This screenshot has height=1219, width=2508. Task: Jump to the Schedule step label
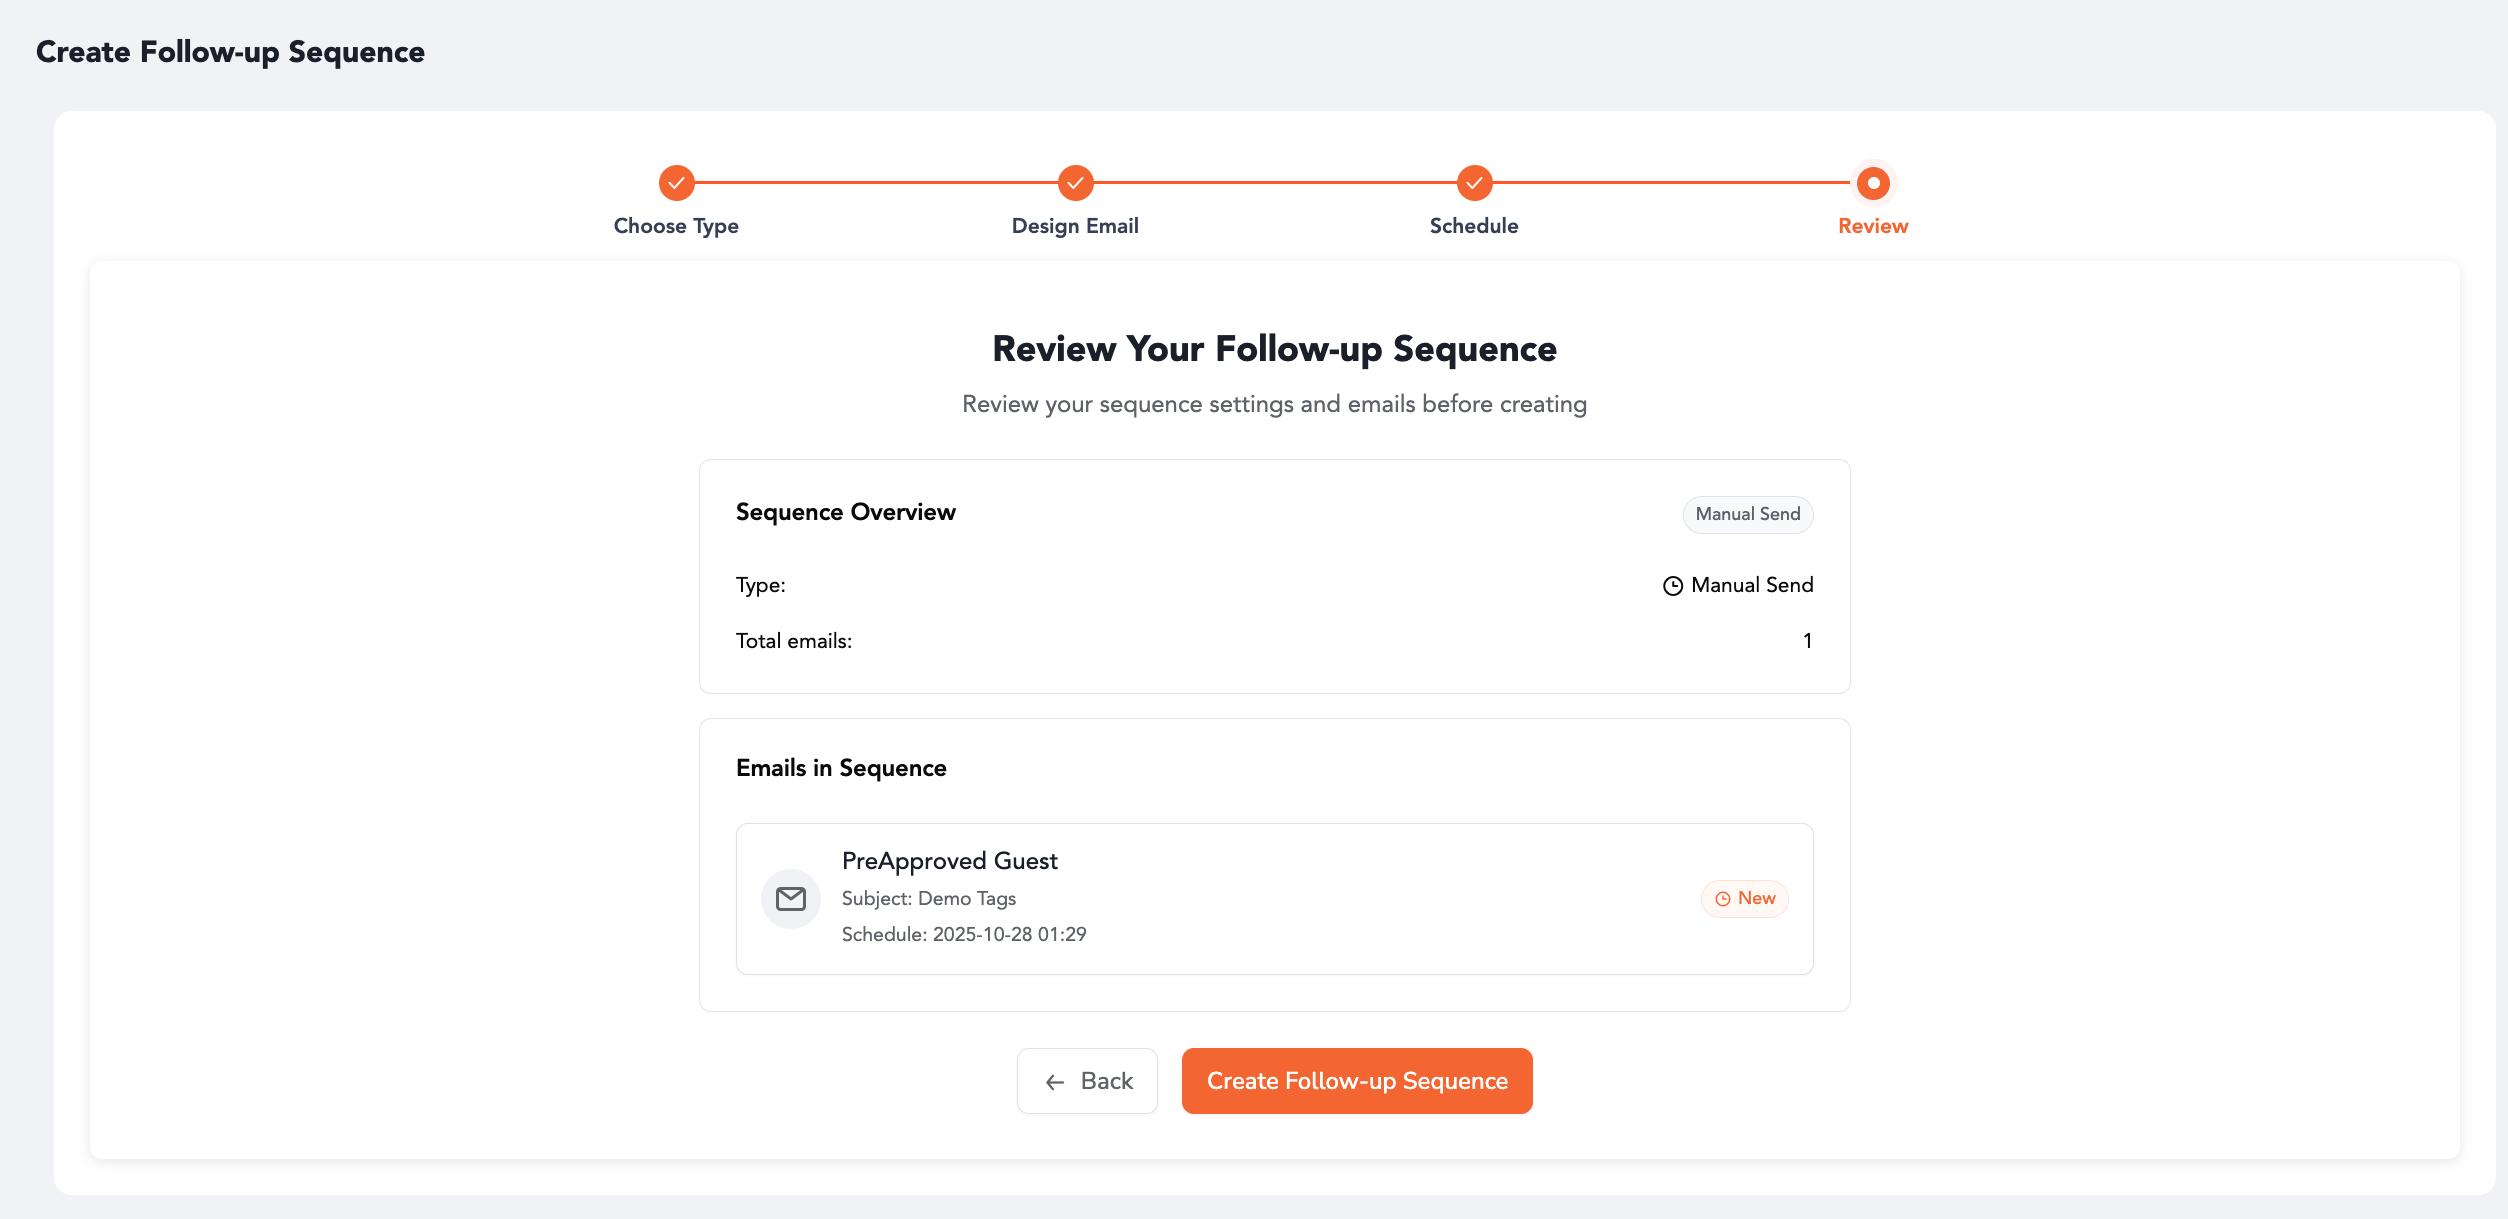tap(1474, 226)
